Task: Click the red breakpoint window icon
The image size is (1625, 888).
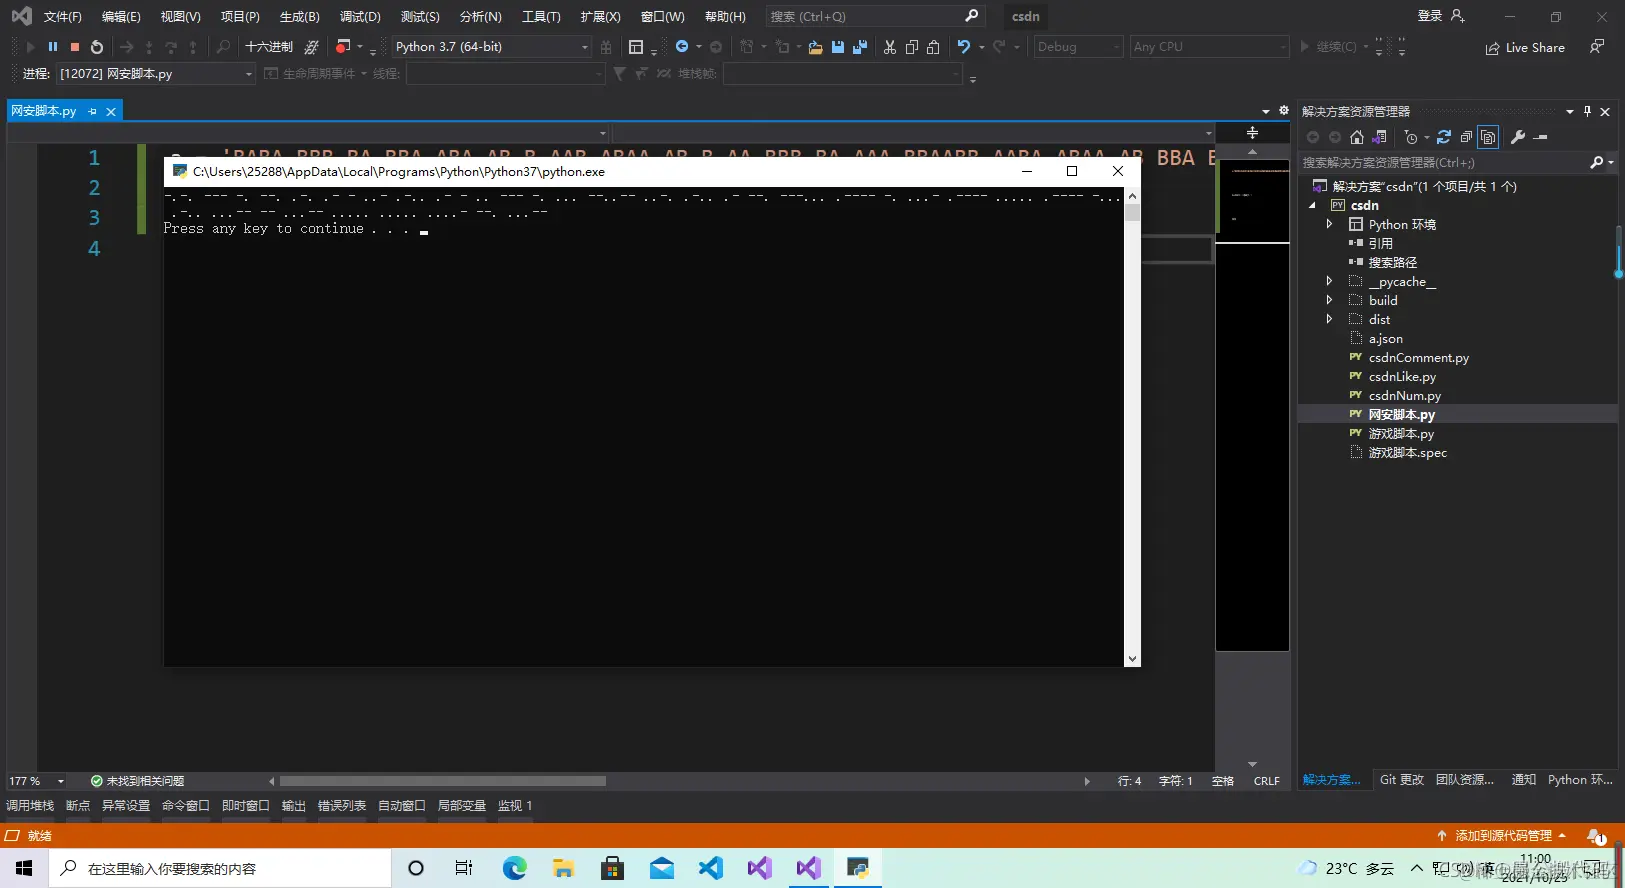Action: pyautogui.click(x=343, y=47)
